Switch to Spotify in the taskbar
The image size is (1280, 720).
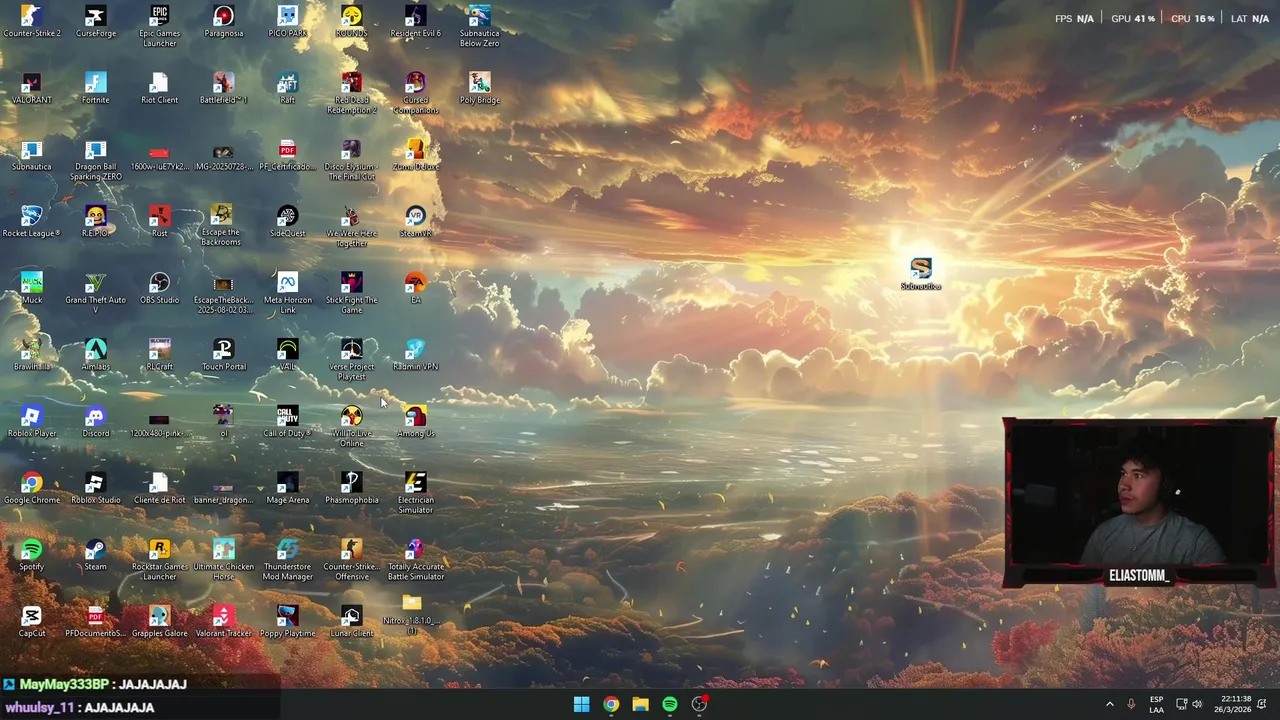670,704
